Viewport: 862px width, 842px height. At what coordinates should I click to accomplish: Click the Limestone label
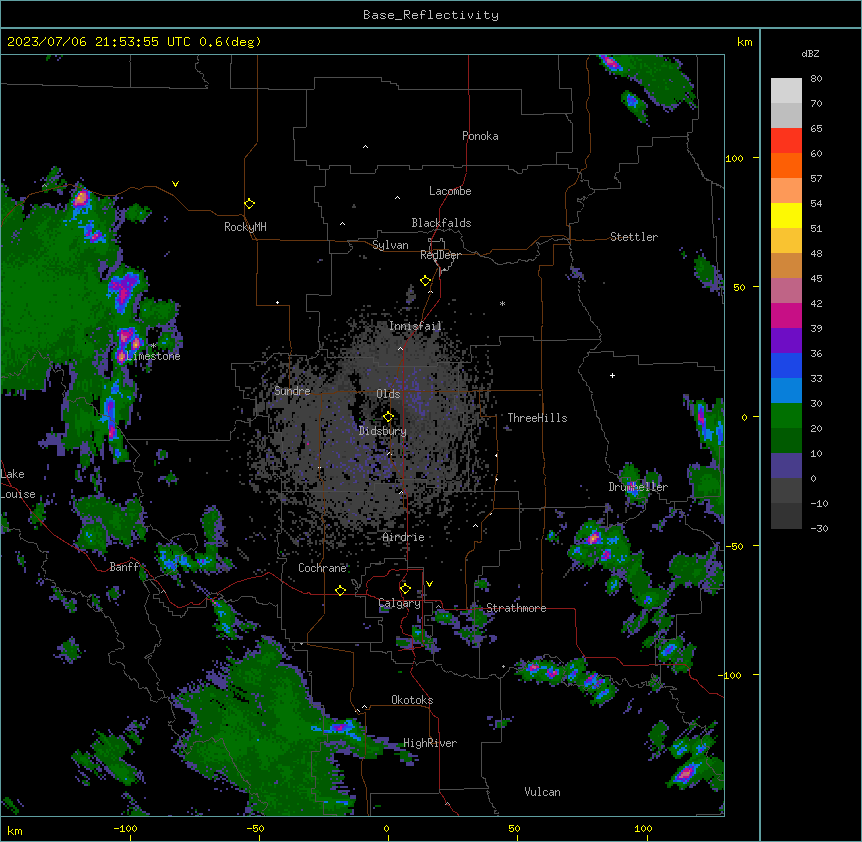click(153, 356)
